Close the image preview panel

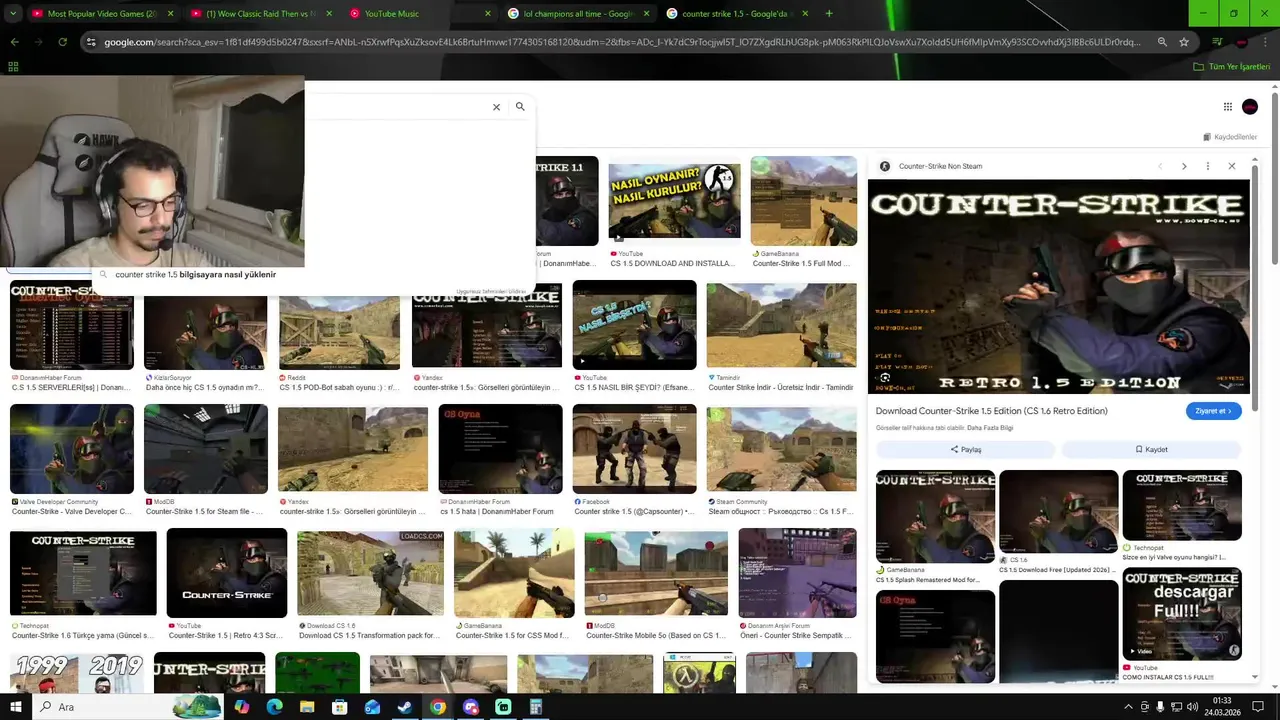[1232, 166]
